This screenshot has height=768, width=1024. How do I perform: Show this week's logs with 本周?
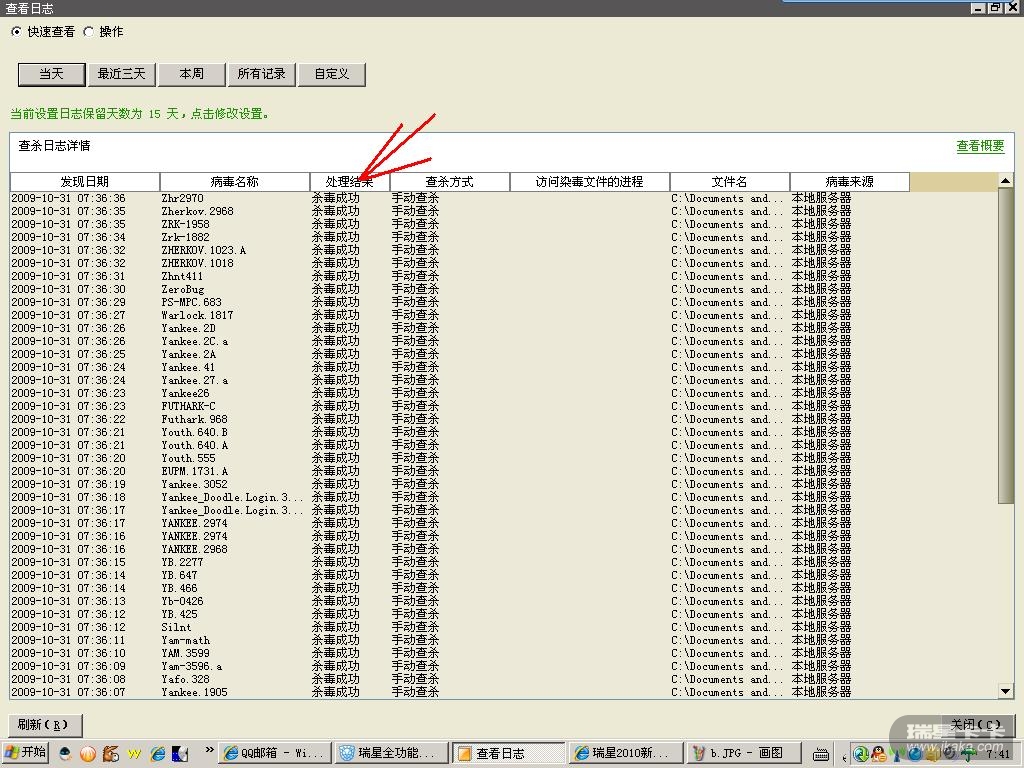pos(191,74)
